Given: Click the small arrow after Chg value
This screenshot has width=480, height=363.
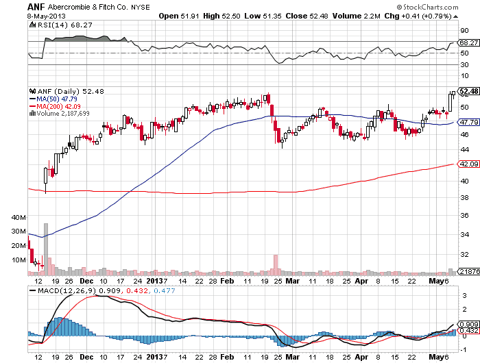Looking at the screenshot, I should [x=456, y=17].
